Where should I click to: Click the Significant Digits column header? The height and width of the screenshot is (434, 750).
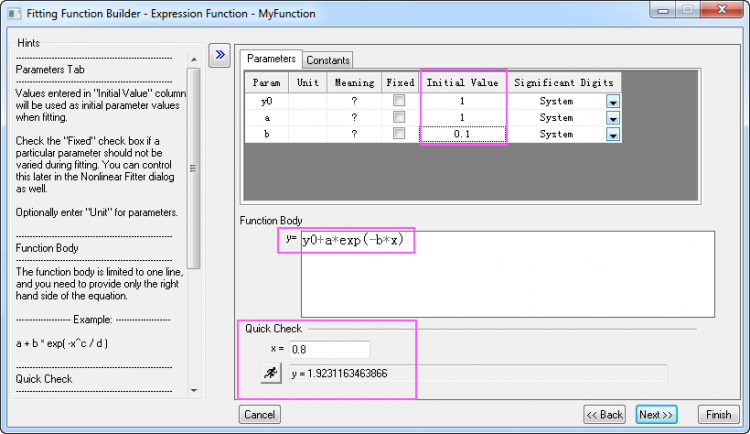[564, 82]
